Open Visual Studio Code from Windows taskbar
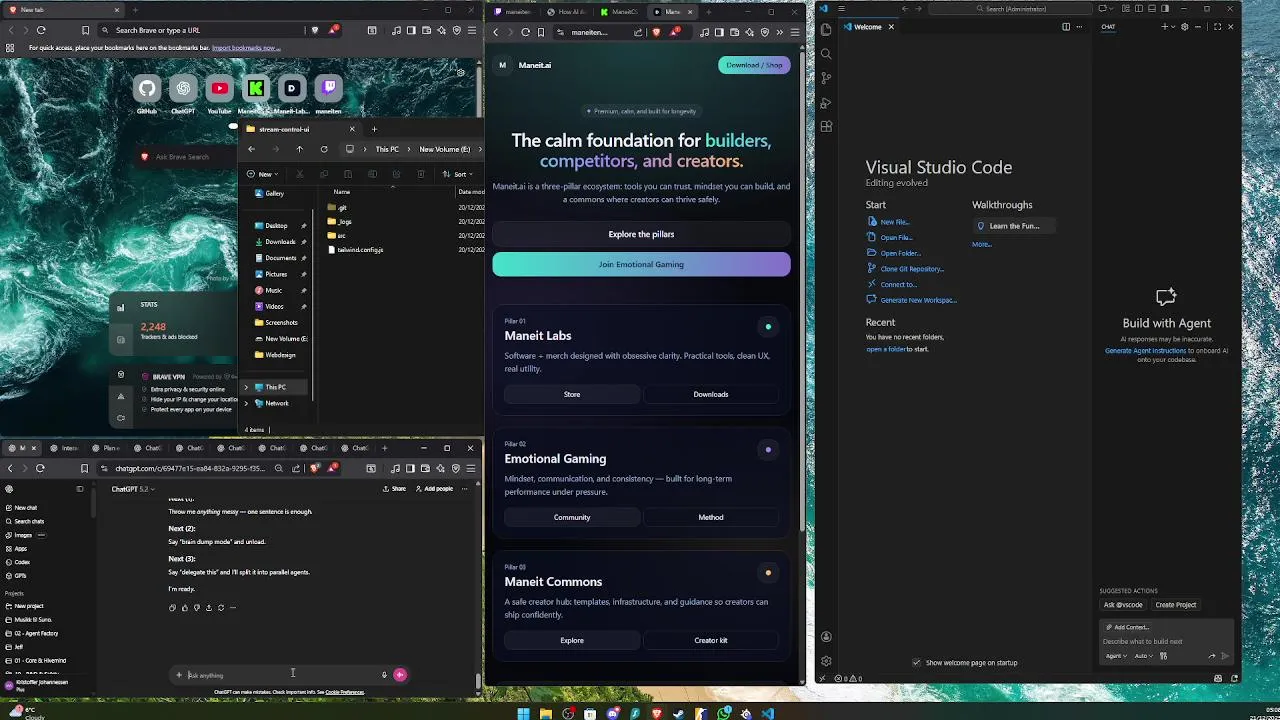1280x720 pixels. pyautogui.click(x=767, y=714)
